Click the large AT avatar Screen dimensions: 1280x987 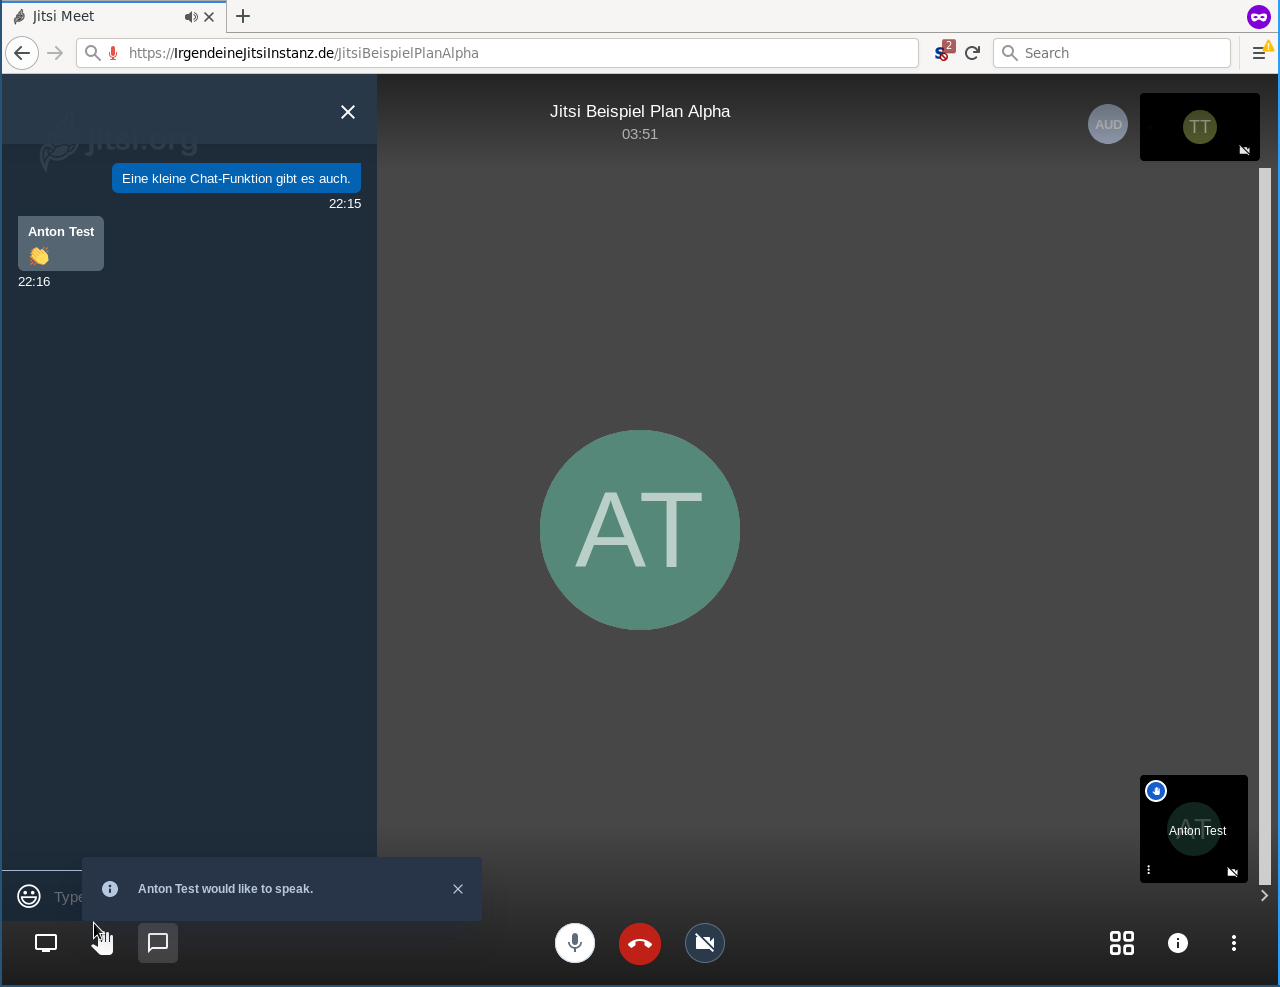coord(640,530)
